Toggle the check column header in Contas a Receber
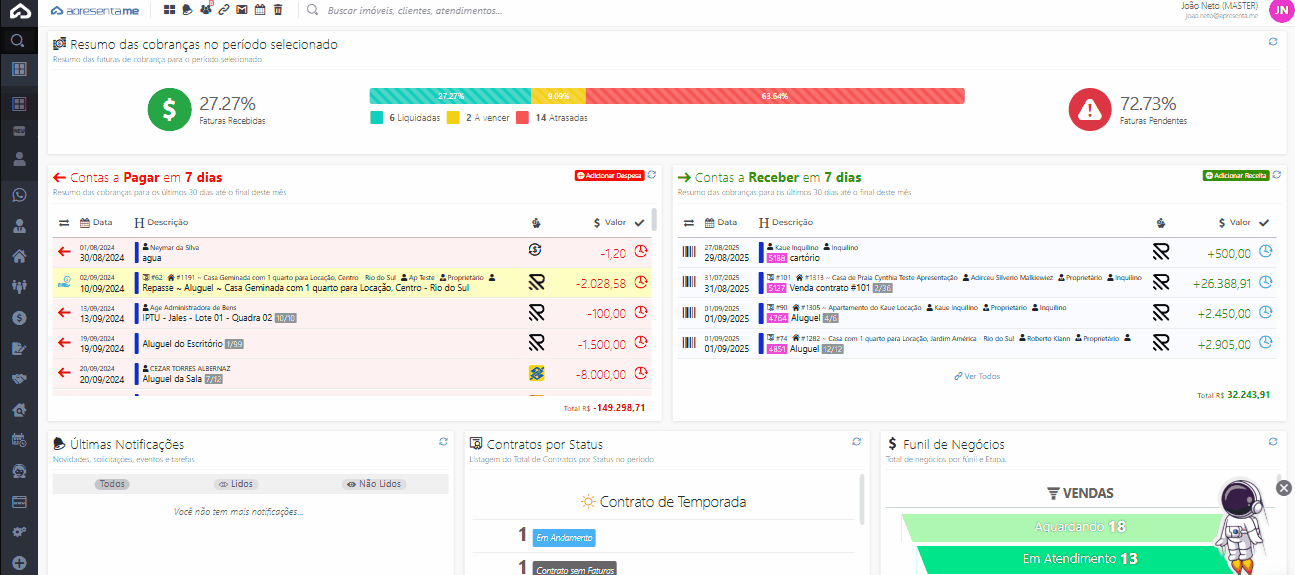Screen dimensions: 1295x575 (x=1264, y=222)
